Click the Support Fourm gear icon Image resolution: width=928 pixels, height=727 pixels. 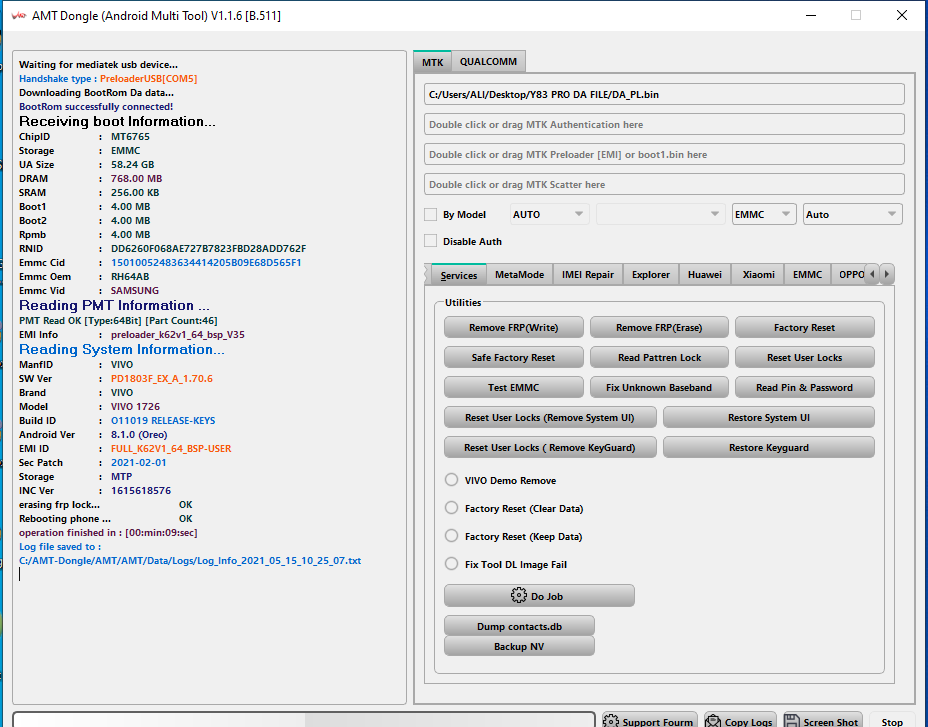coord(610,721)
